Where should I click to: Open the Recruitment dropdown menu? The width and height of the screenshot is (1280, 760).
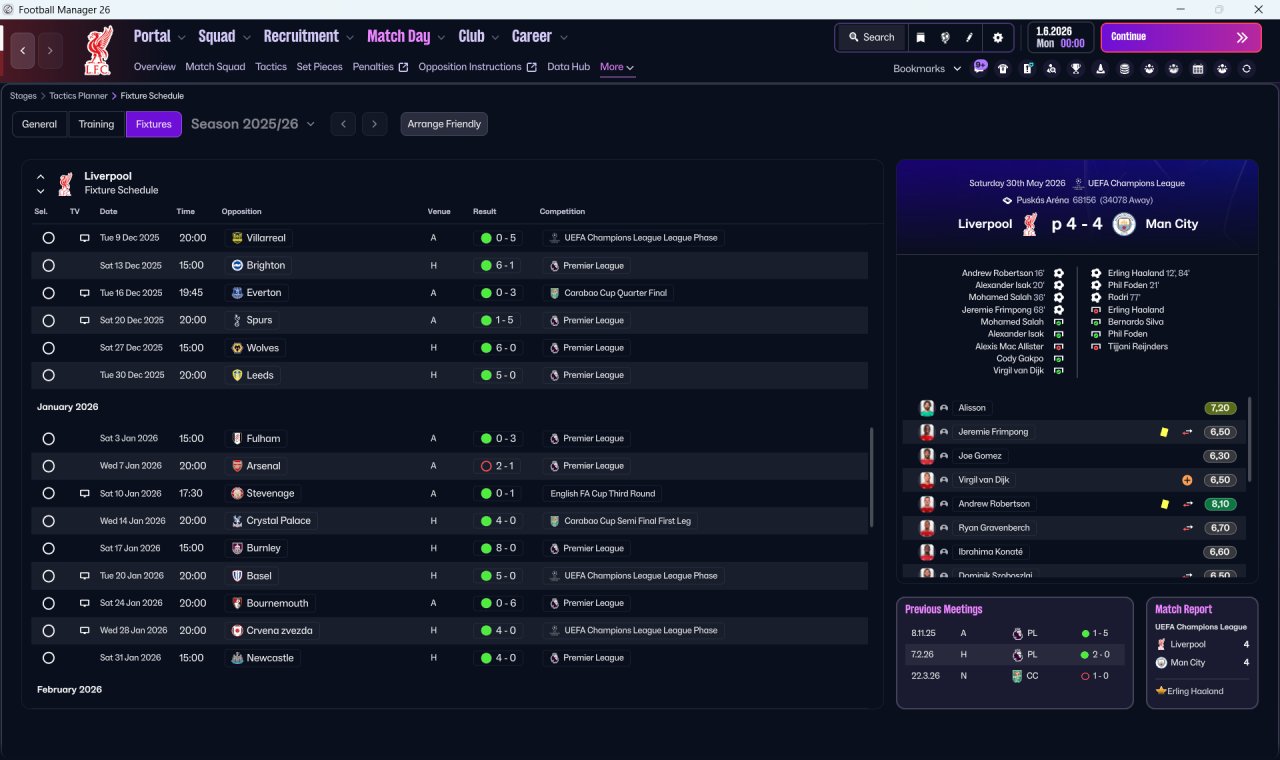pos(309,37)
